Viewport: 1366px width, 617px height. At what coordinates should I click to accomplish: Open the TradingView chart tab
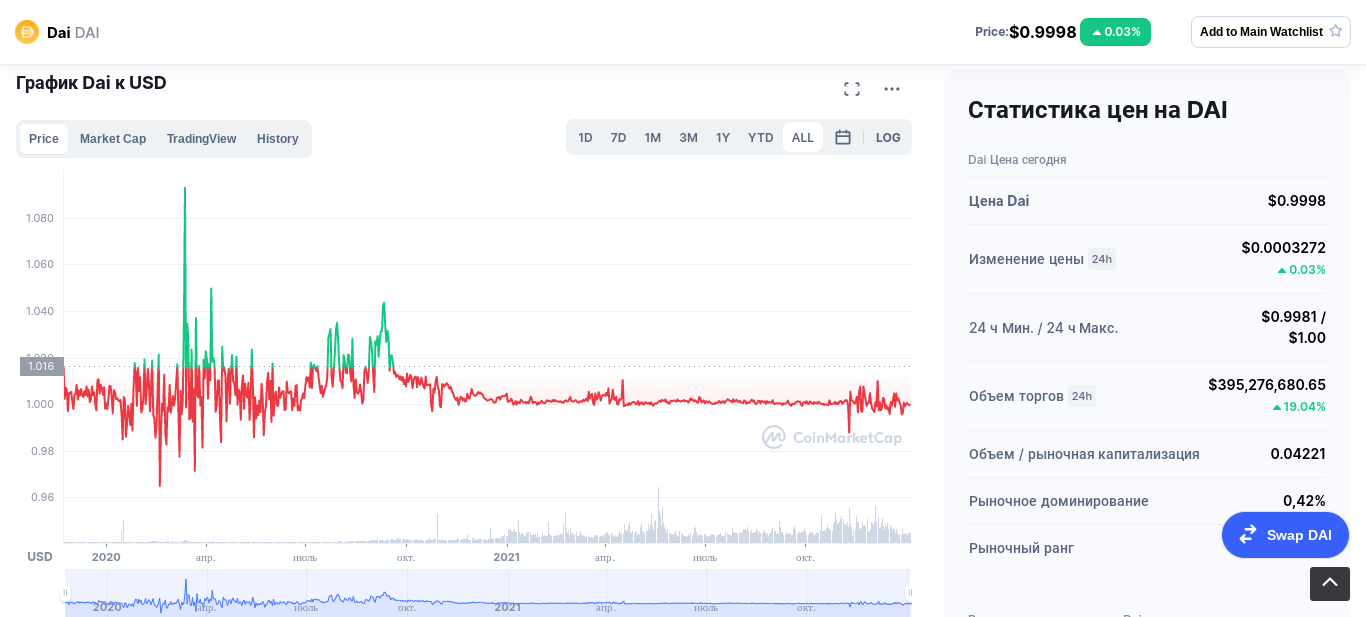201,139
